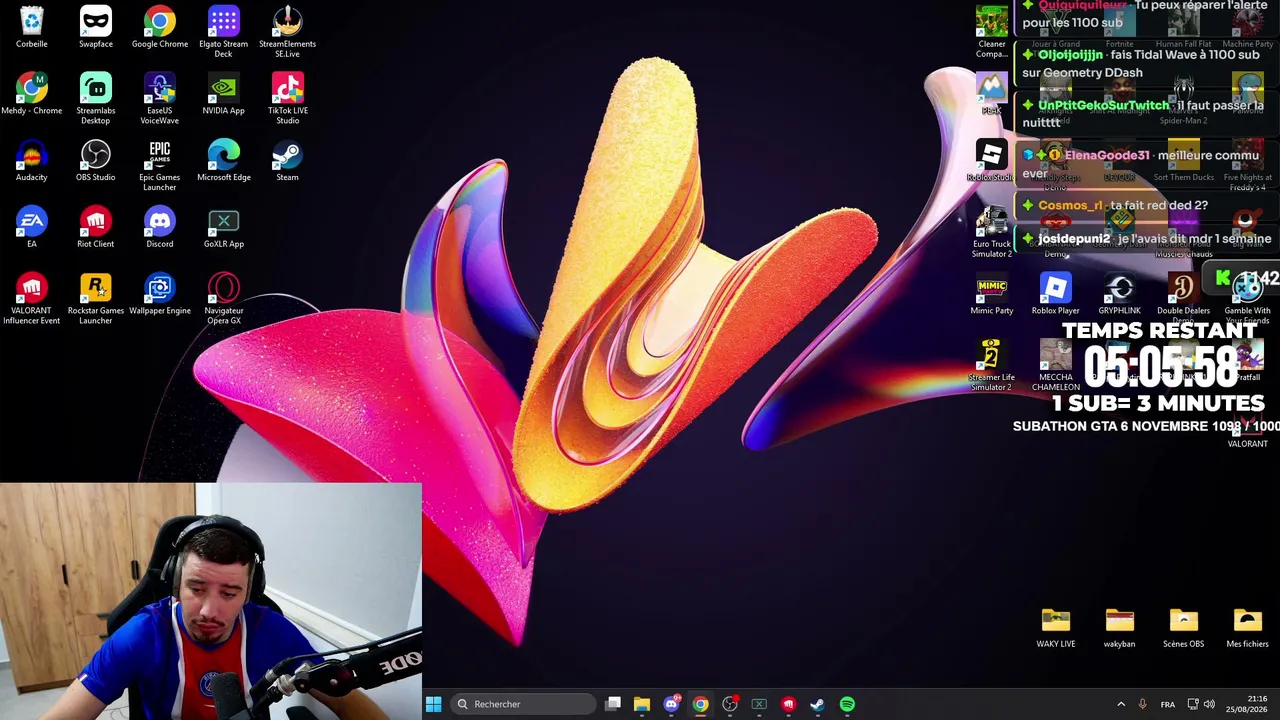Launch MECCHA CHAMELEON desktop shortcut
Viewport: 1280px width, 720px height.
click(1056, 366)
